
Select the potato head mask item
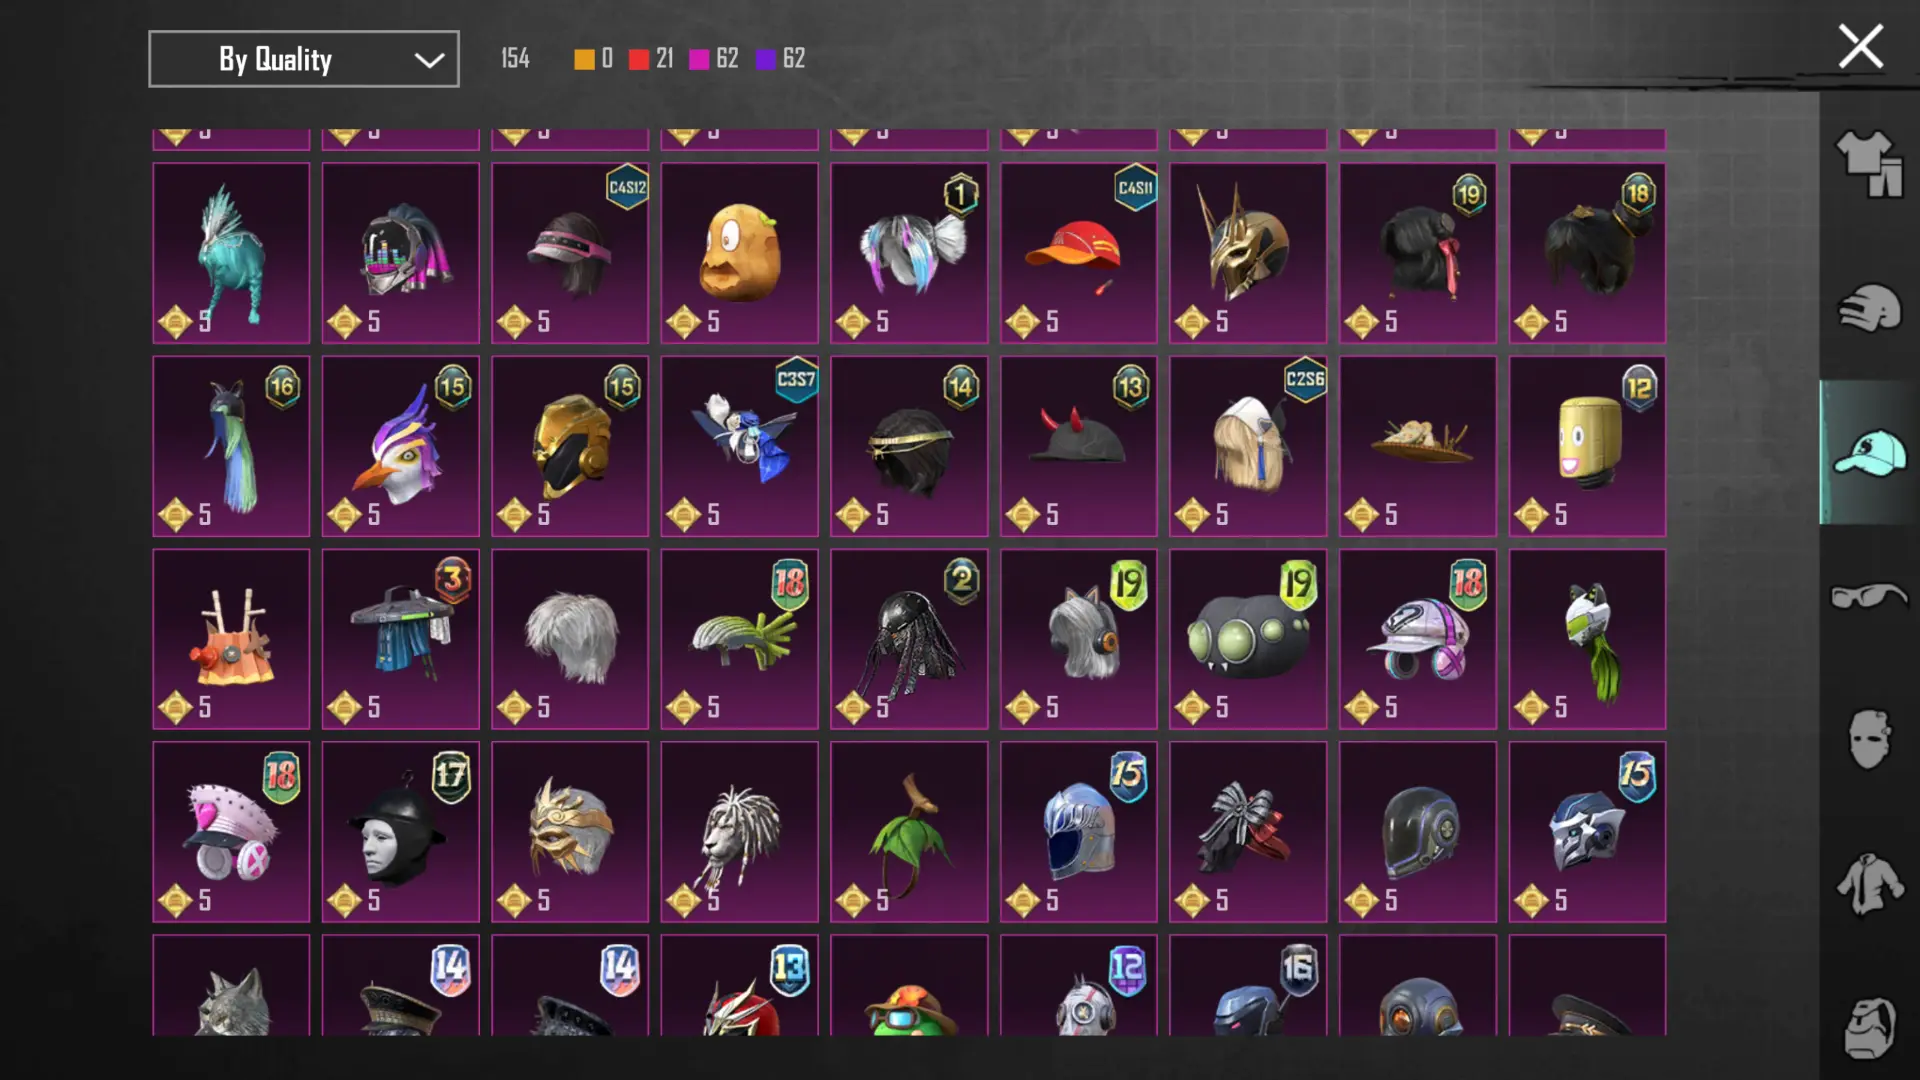pyautogui.click(x=740, y=253)
